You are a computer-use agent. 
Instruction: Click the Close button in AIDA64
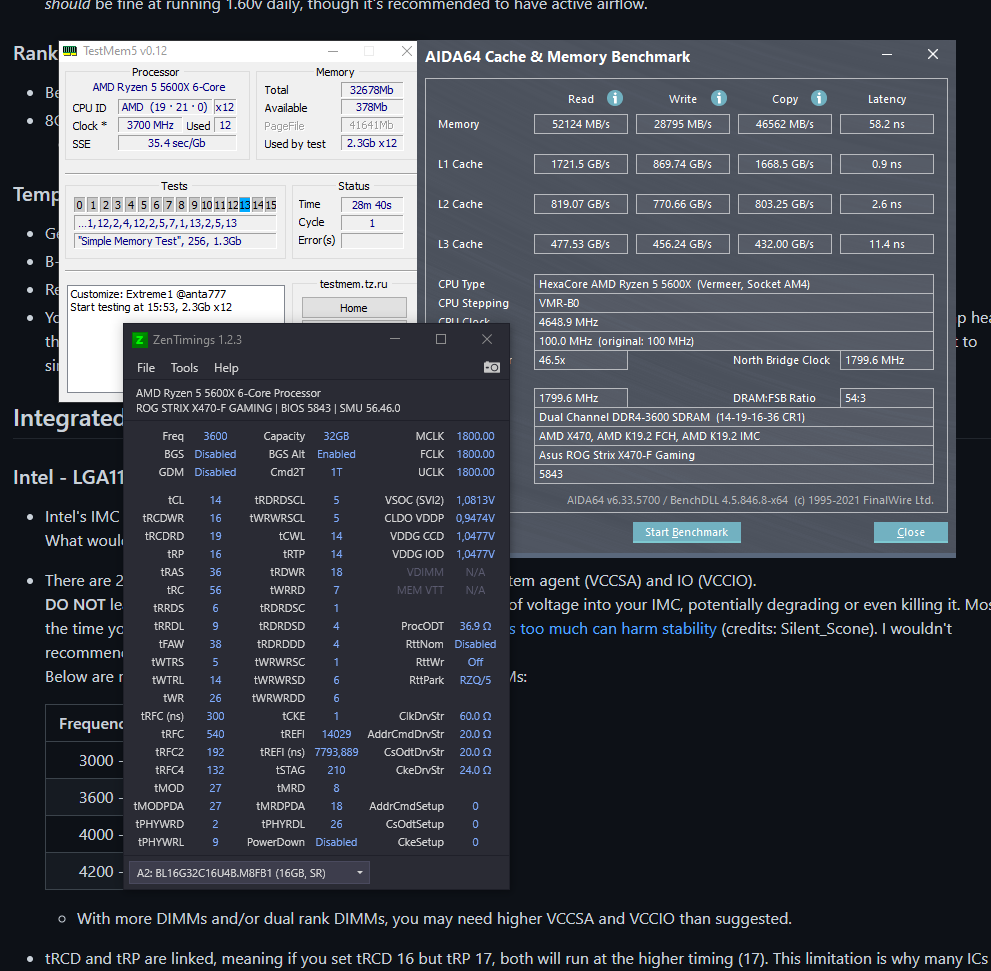(x=911, y=532)
